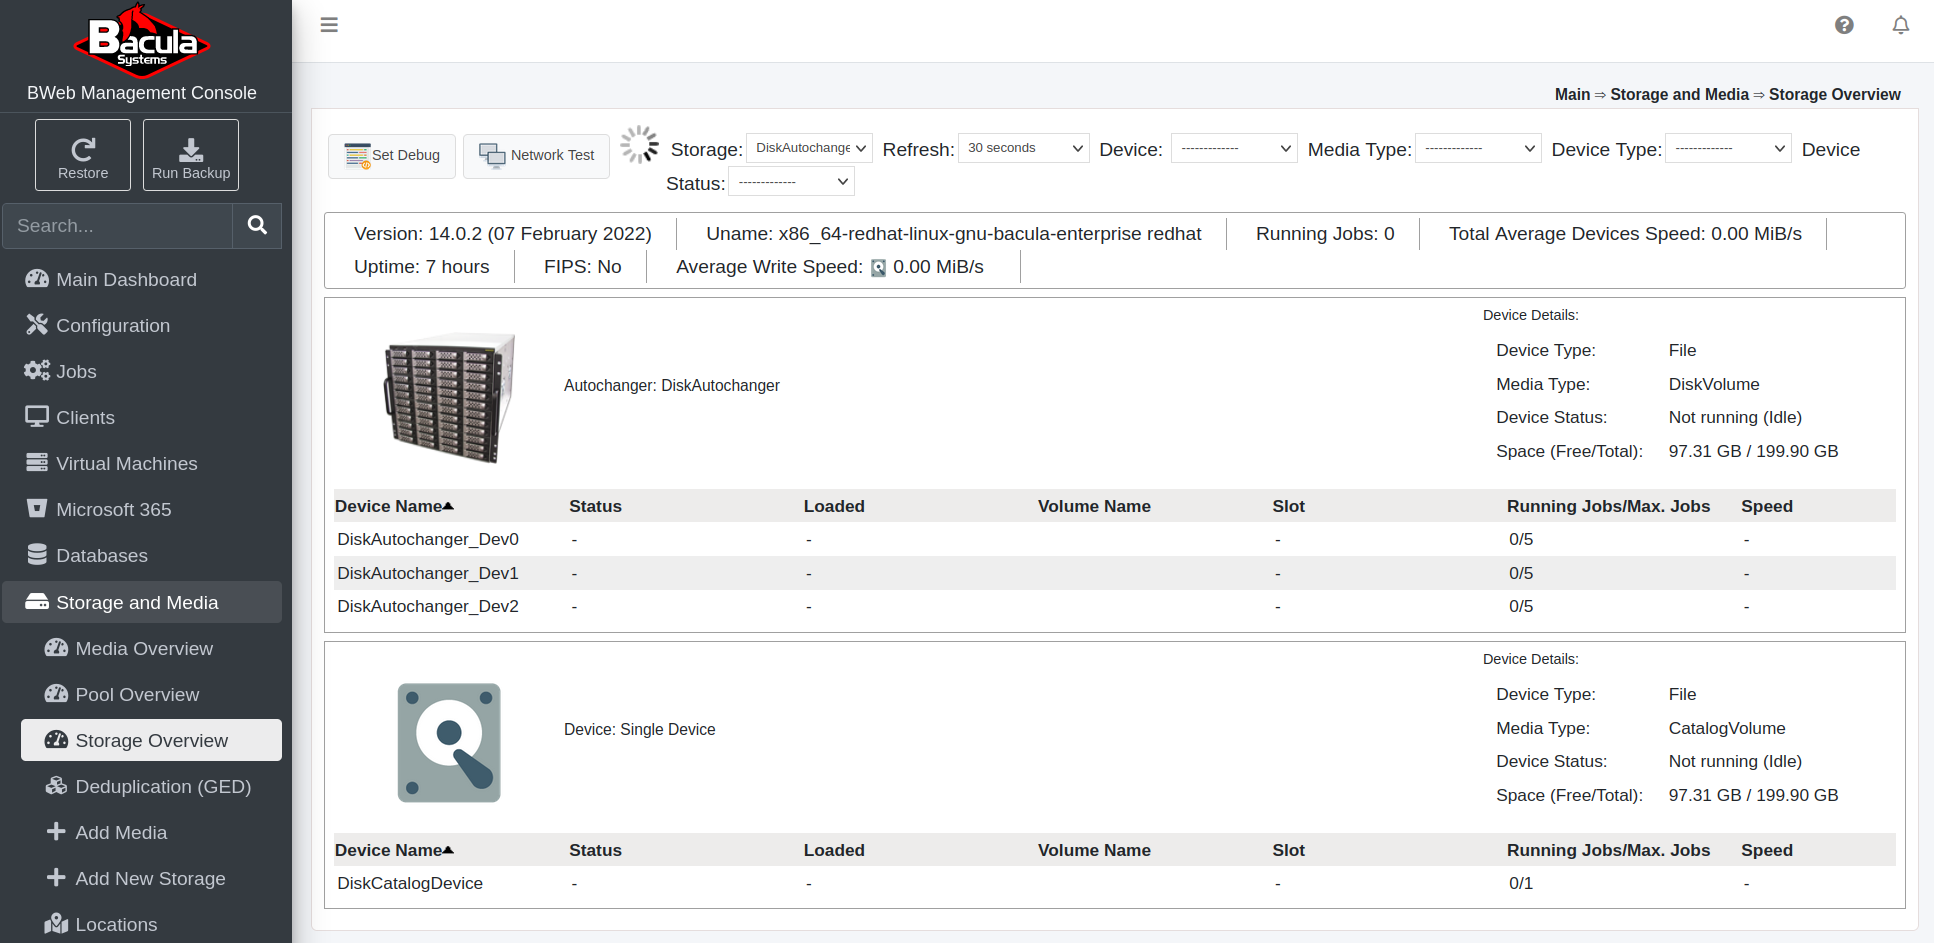The width and height of the screenshot is (1934, 943).
Task: Collapse Storage and Media section
Action: tap(142, 602)
